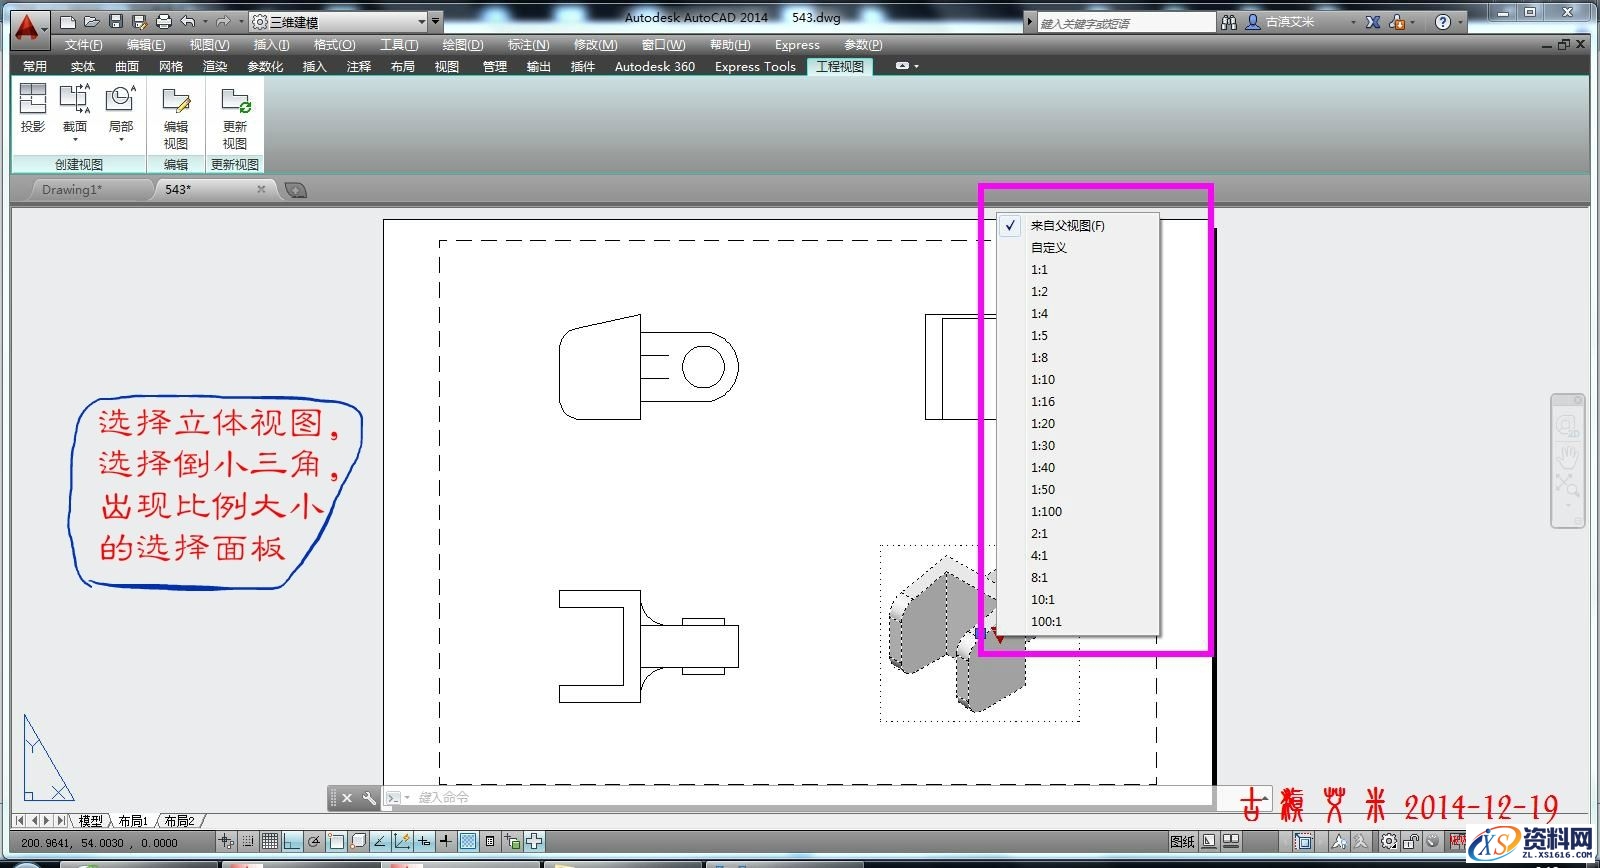
Task: Toggle grid display in status bar
Action: click(270, 842)
